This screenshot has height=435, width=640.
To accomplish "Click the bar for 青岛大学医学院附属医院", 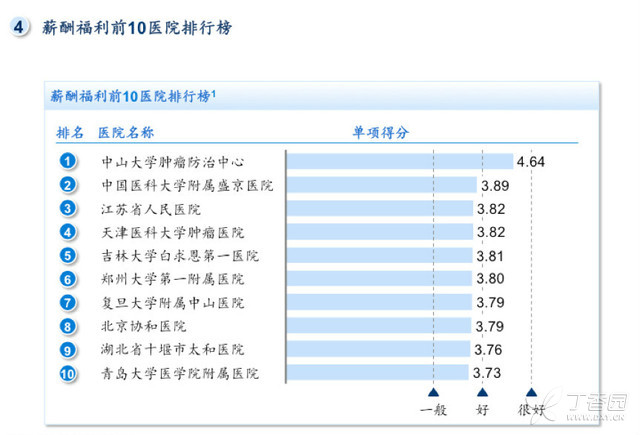I will pyautogui.click(x=378, y=373).
